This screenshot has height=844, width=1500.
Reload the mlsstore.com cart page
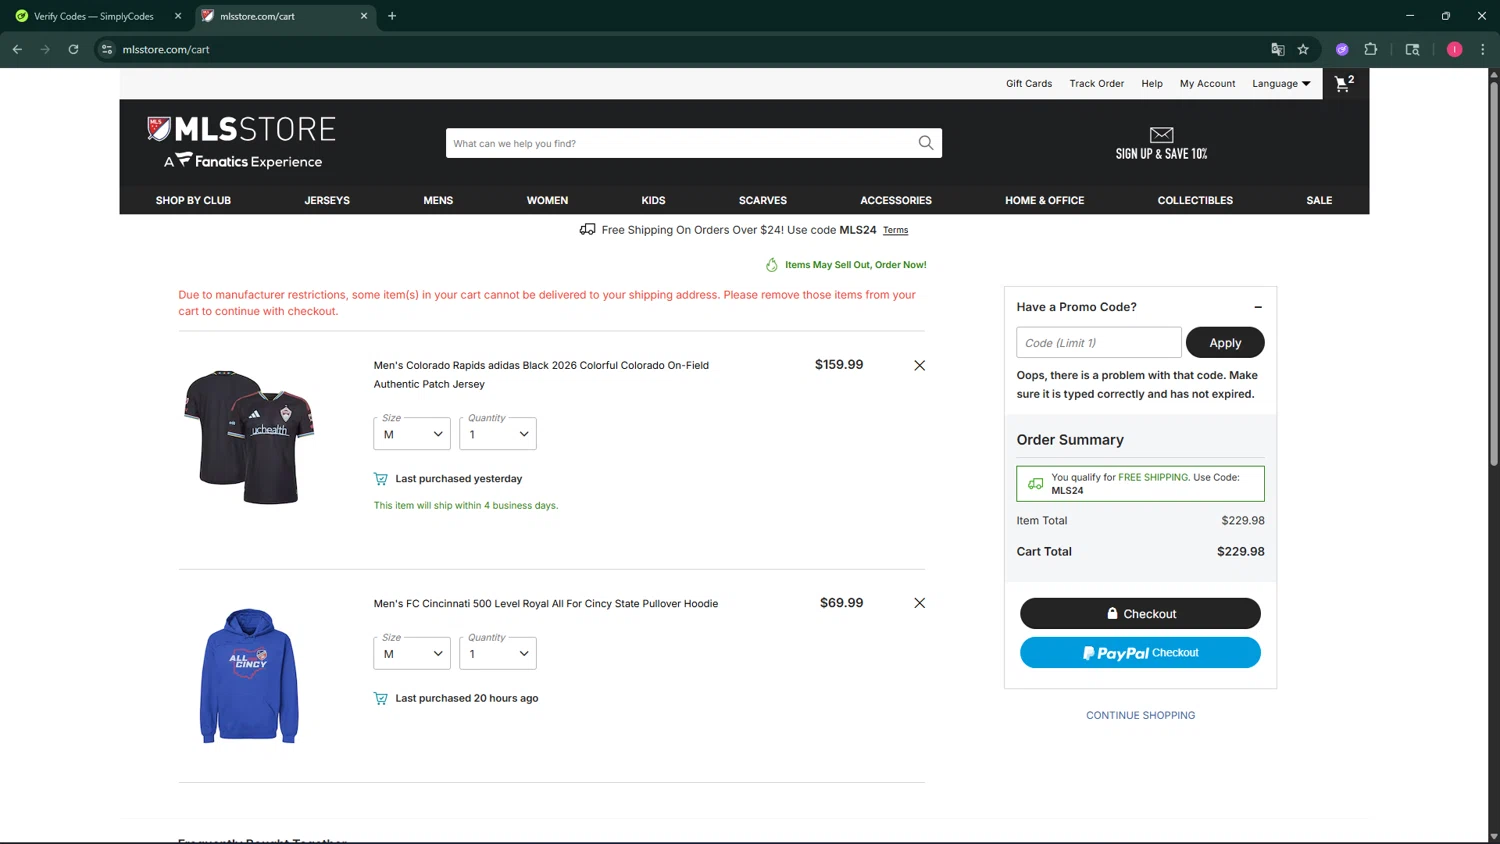(x=73, y=49)
